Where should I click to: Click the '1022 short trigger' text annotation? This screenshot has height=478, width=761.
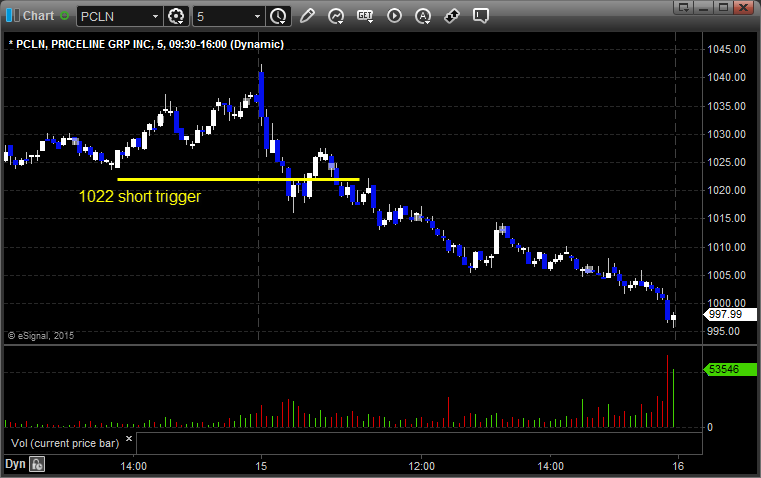[140, 197]
